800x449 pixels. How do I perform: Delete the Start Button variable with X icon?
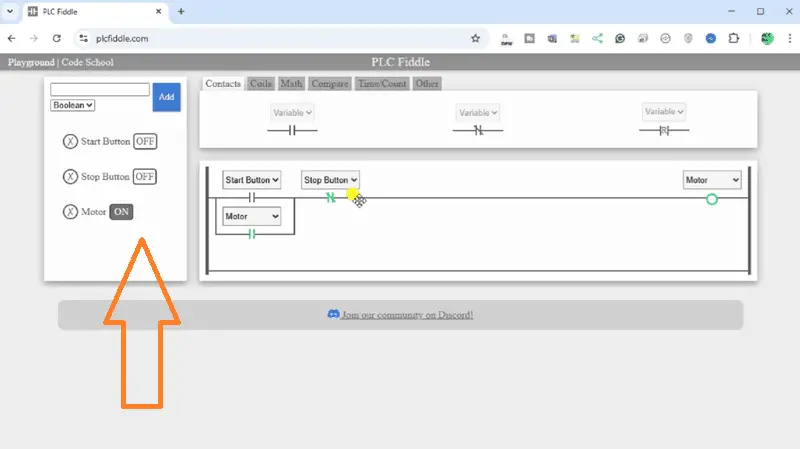point(70,141)
